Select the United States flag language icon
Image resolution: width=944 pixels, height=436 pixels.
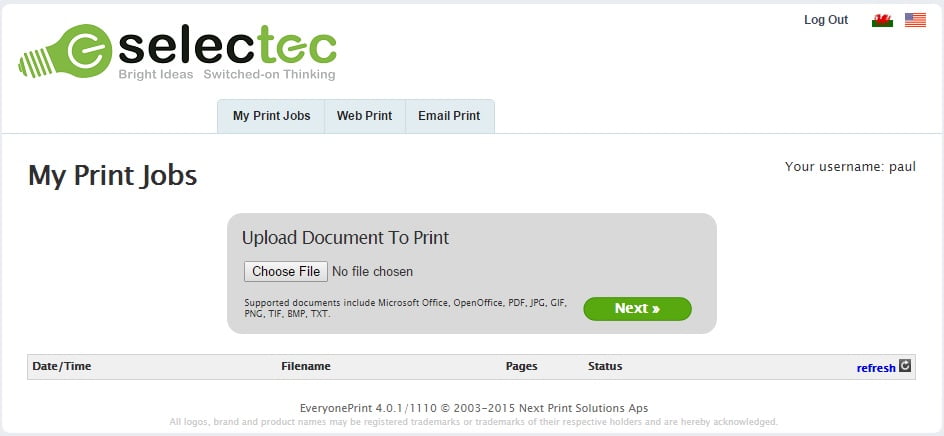coord(915,20)
